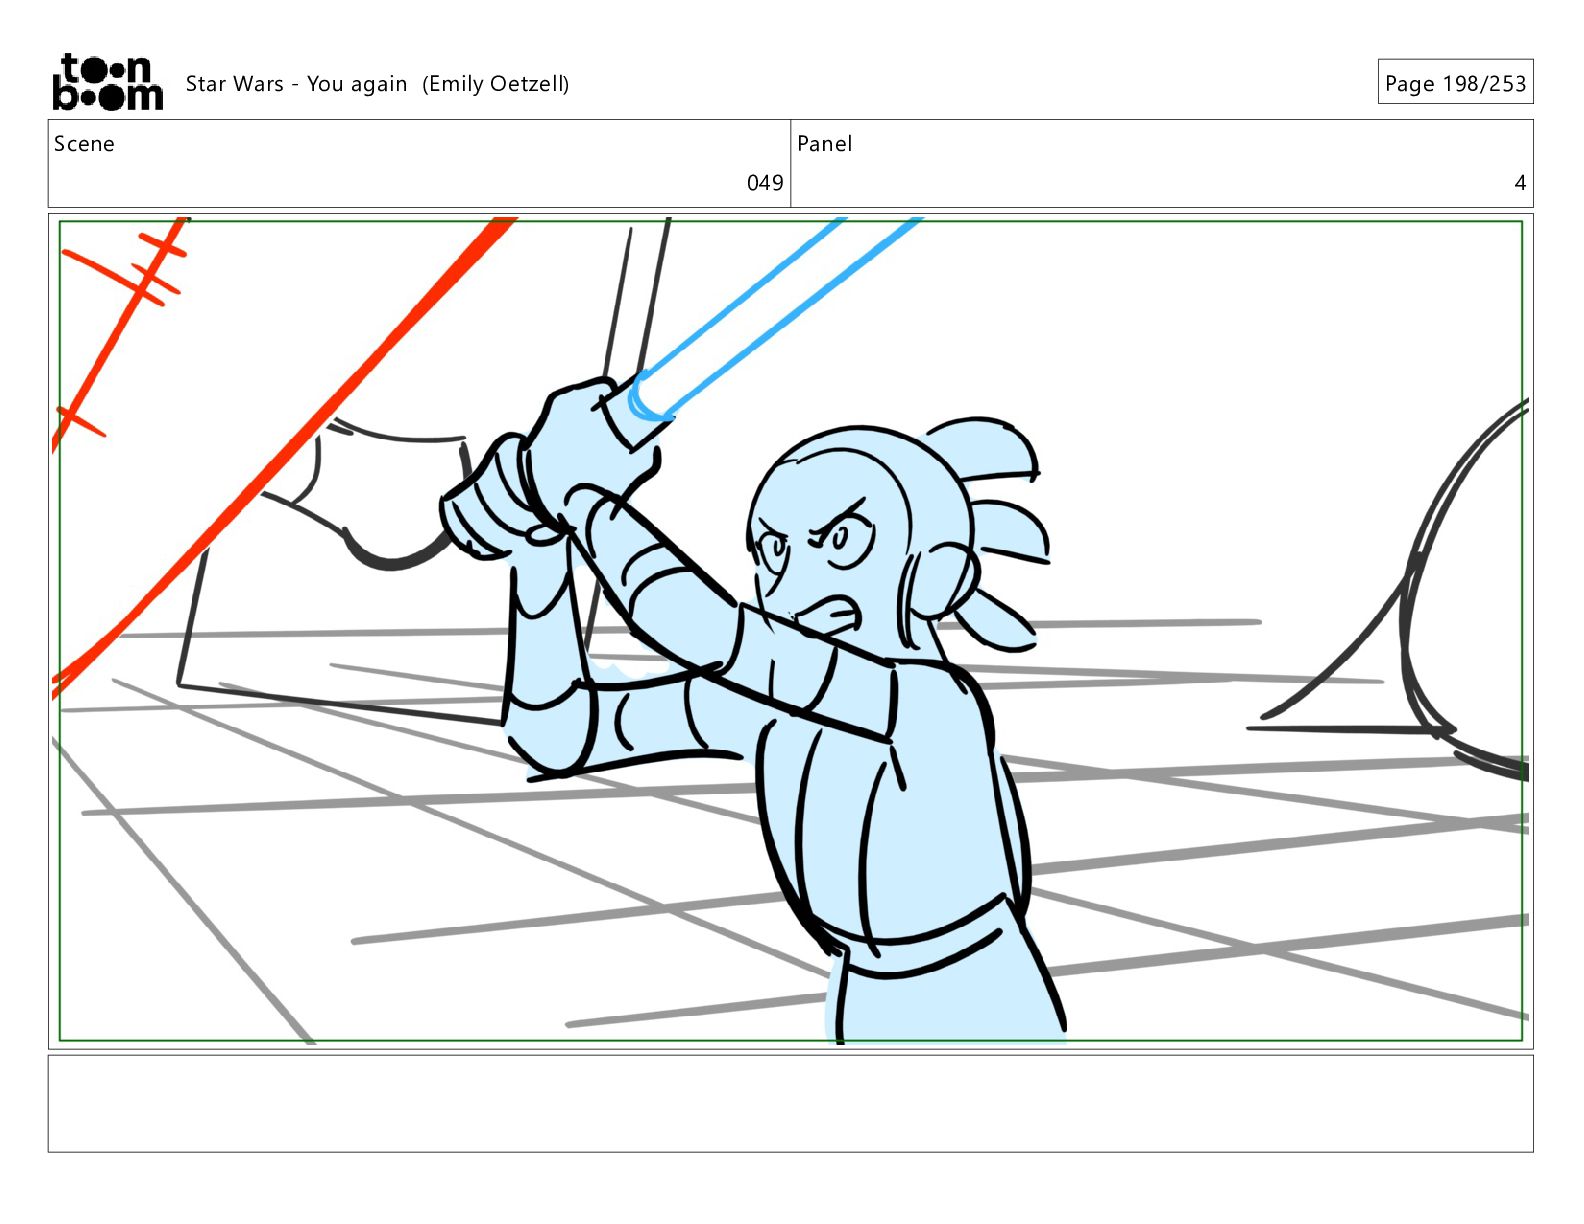Click the storyboard panel drawing of the character

click(x=790, y=631)
